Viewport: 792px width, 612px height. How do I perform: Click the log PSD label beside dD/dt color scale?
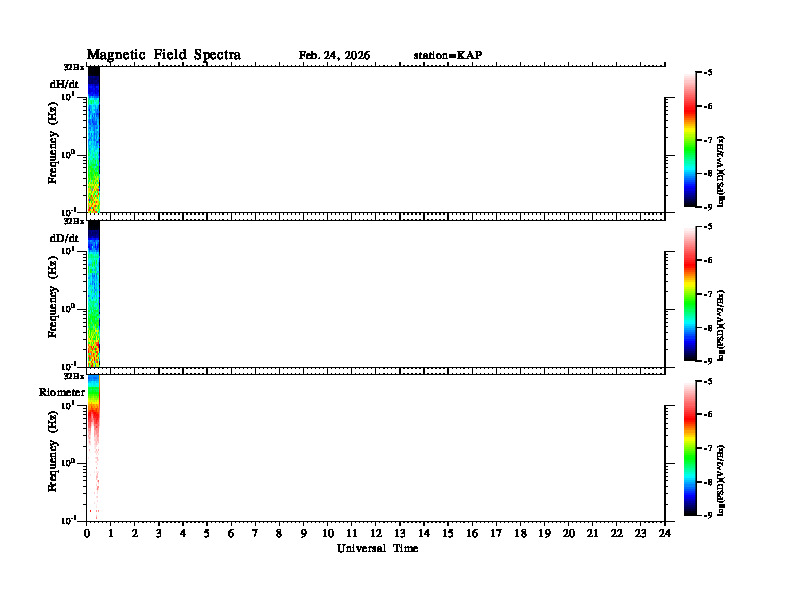point(722,325)
